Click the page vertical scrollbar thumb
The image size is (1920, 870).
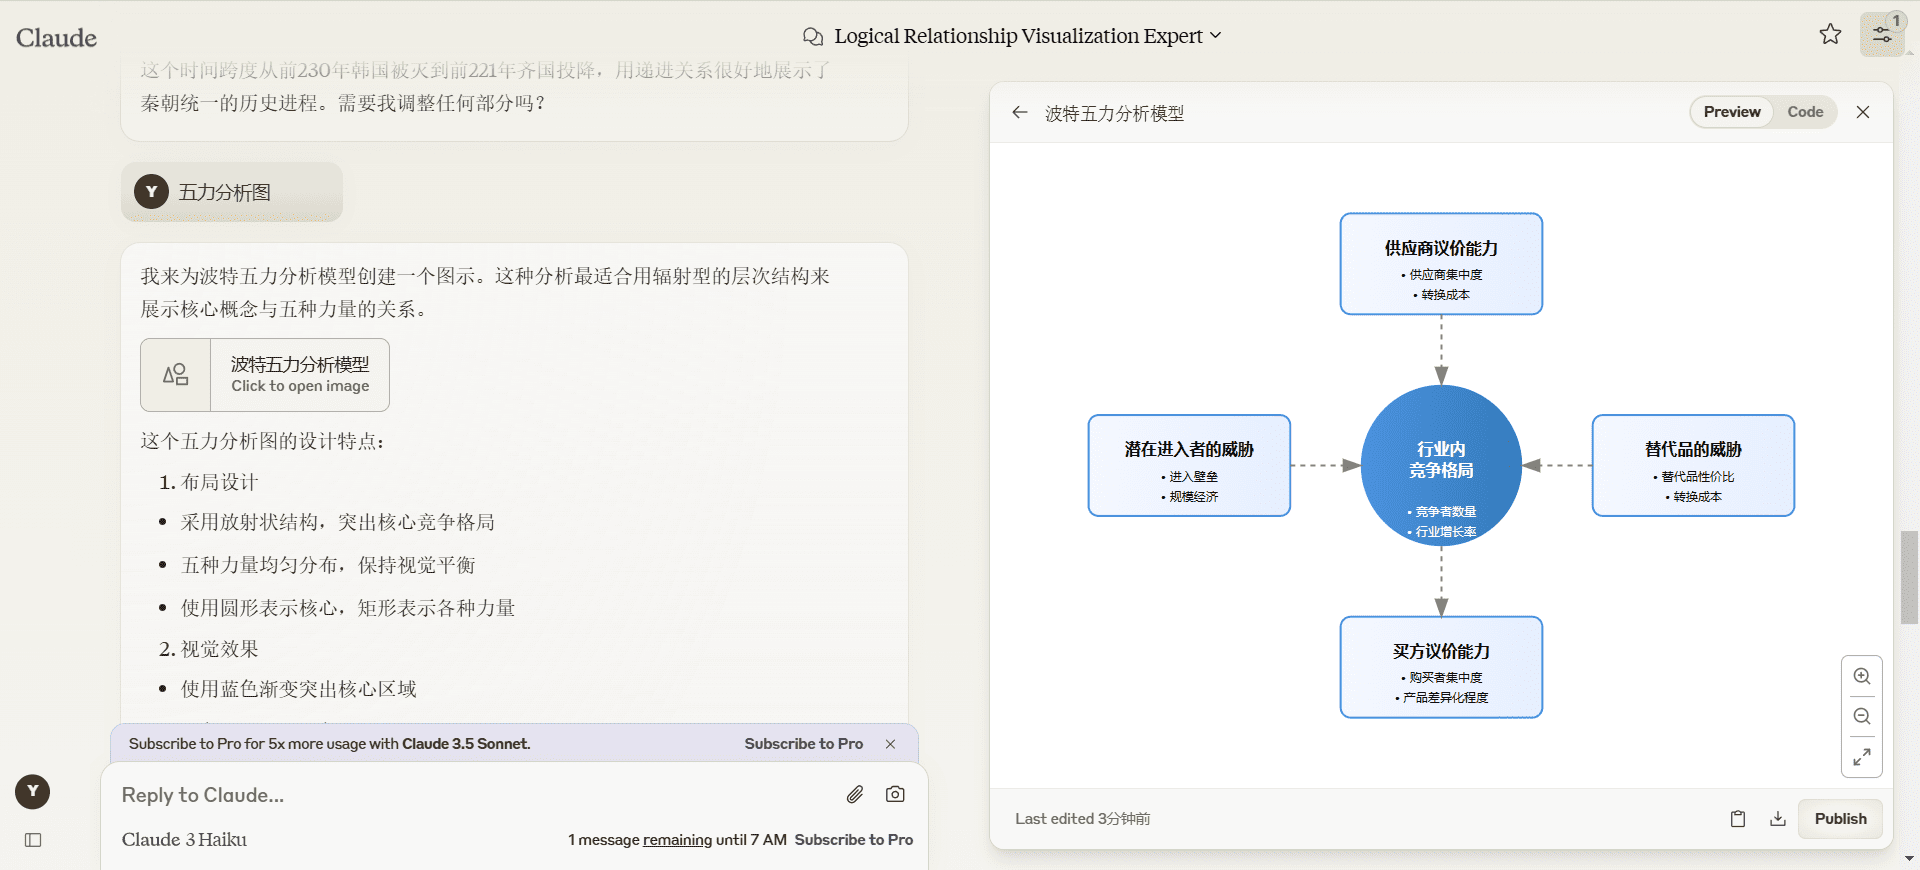point(1910,578)
